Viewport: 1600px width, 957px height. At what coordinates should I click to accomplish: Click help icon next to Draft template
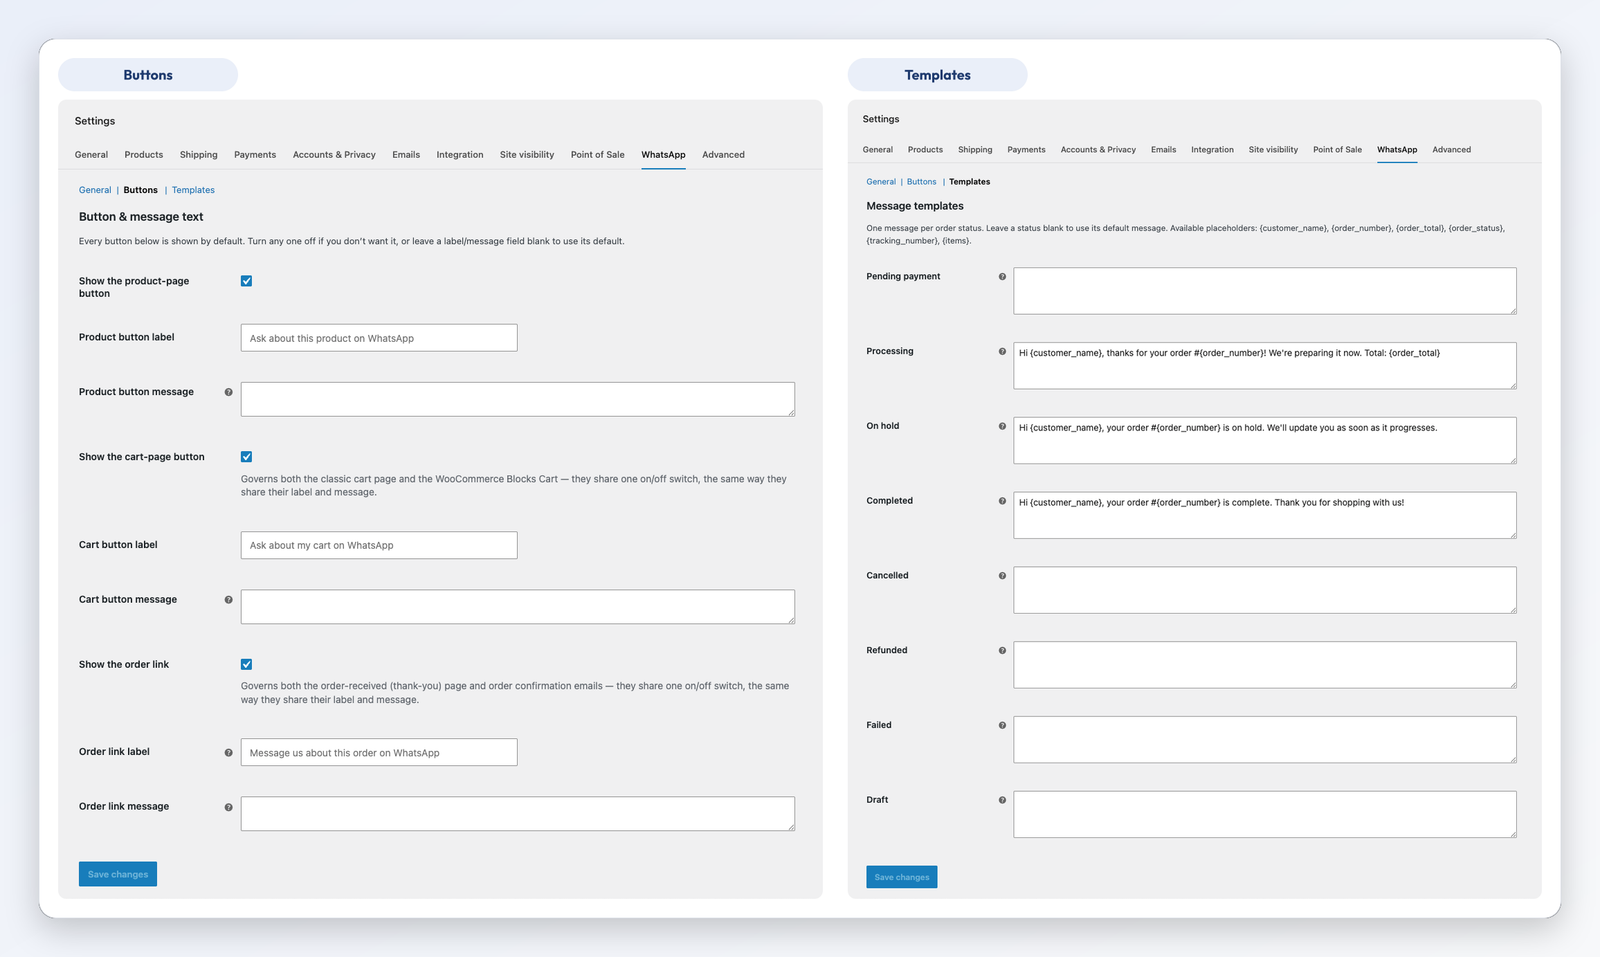1002,800
